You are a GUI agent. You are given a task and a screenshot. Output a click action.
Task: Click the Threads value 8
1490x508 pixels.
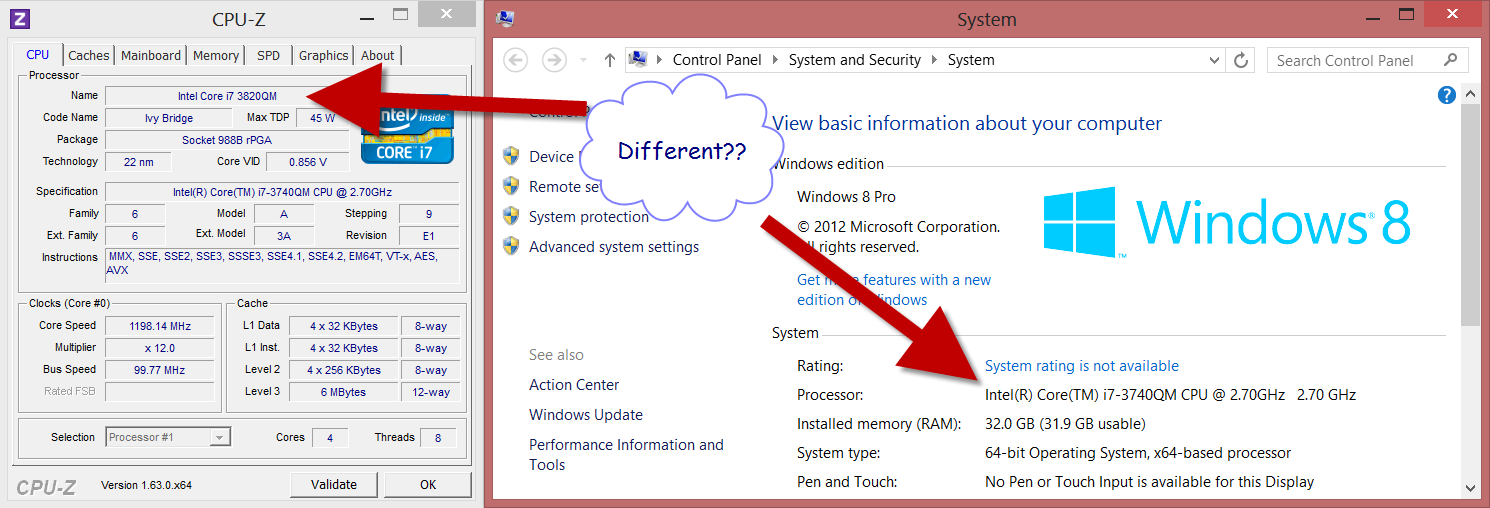[x=437, y=437]
